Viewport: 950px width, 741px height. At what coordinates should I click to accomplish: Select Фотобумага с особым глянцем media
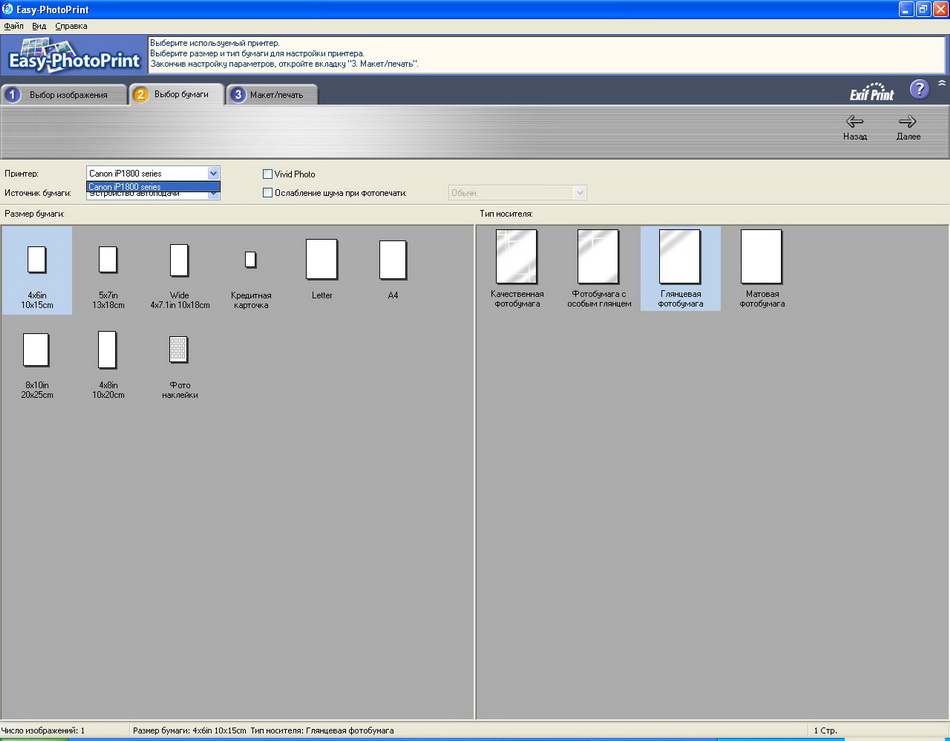(x=599, y=269)
